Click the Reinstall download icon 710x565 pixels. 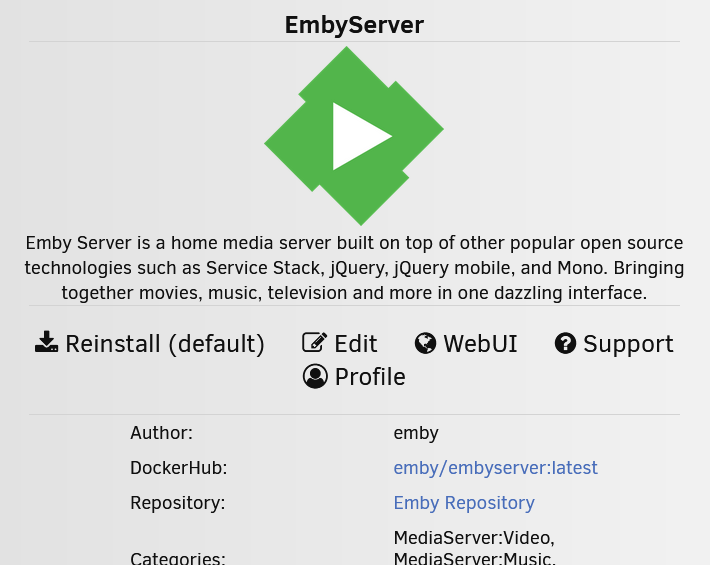click(47, 342)
